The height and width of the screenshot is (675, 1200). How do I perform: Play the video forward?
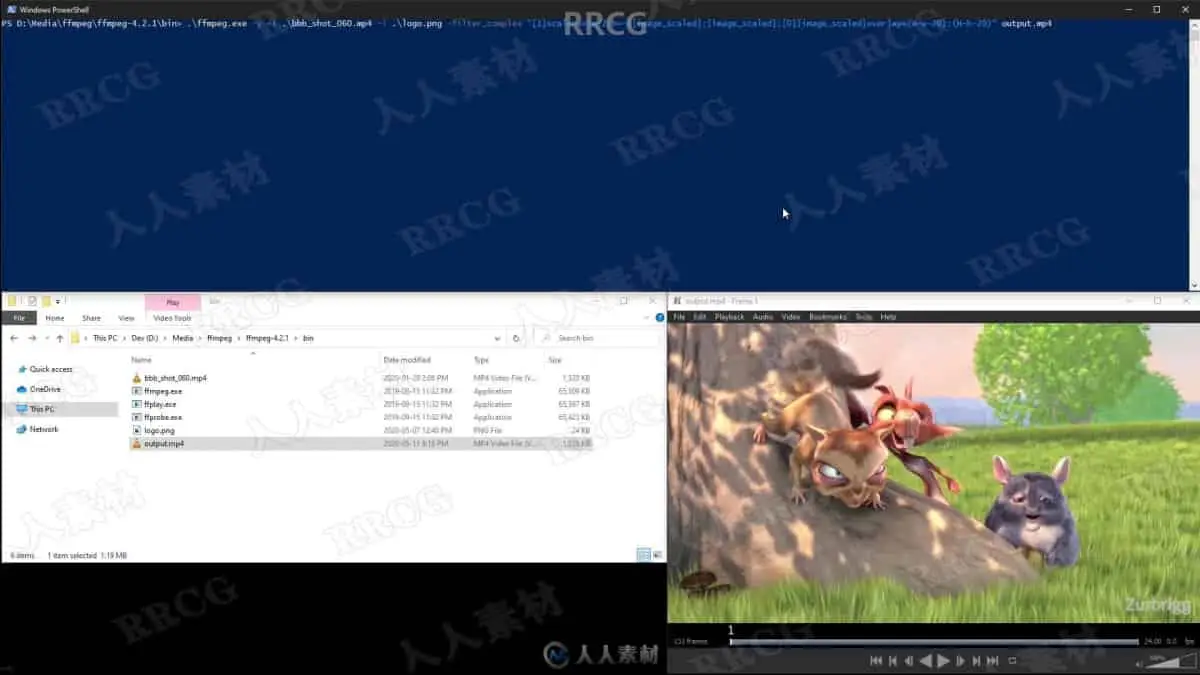943,661
